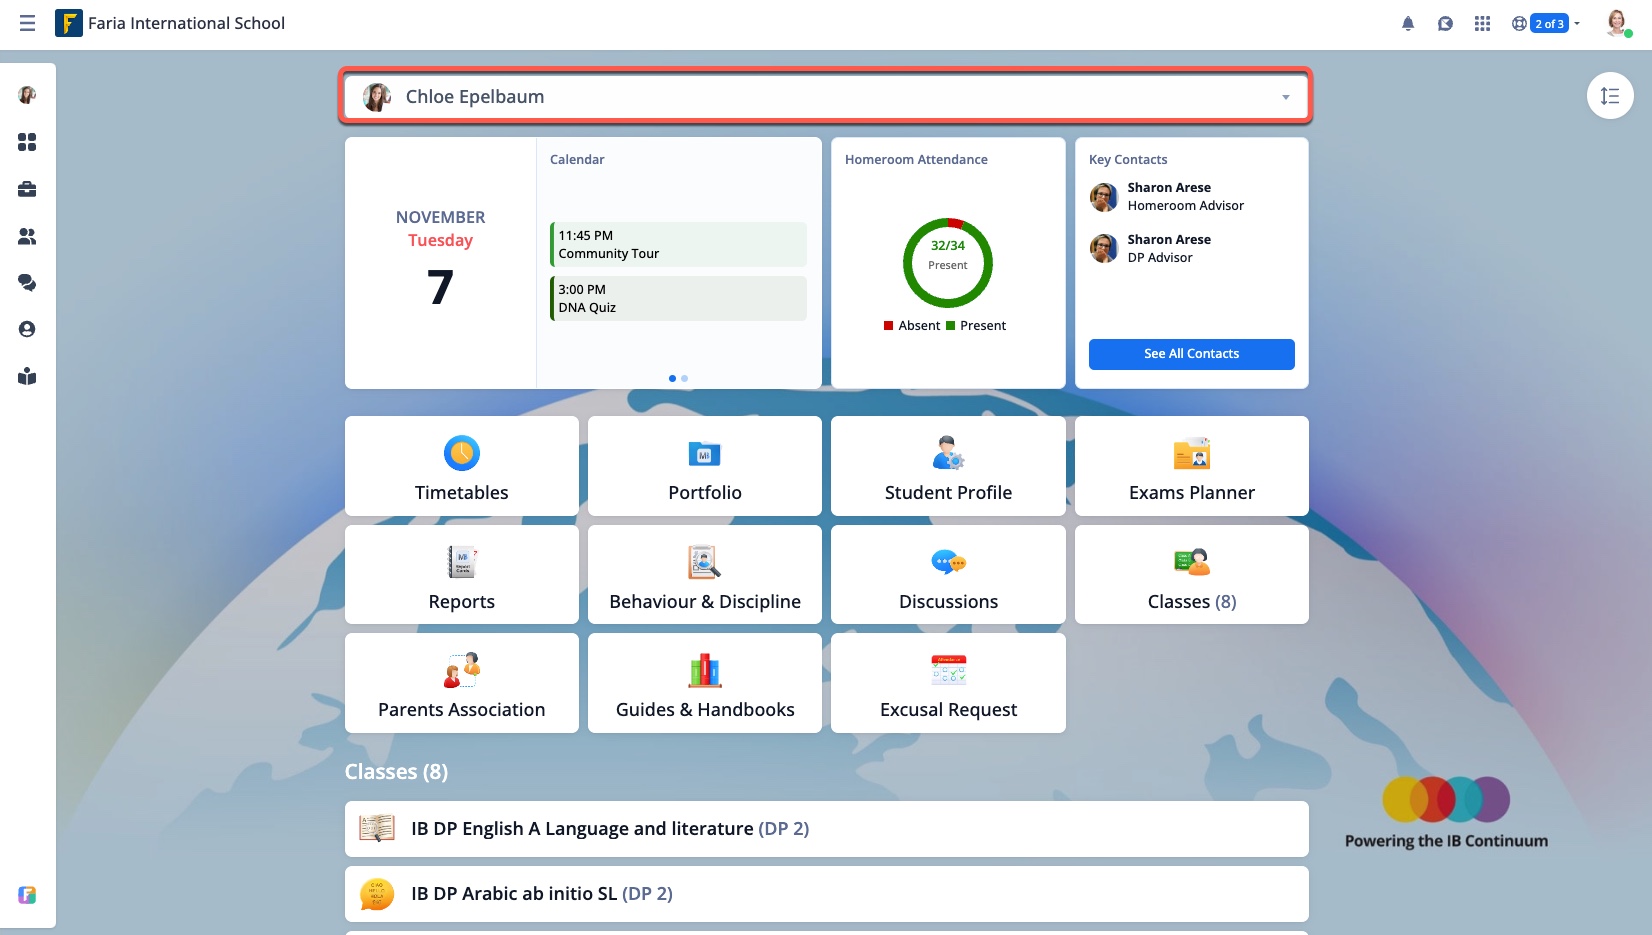Click the people group sidebar icon

click(x=27, y=236)
